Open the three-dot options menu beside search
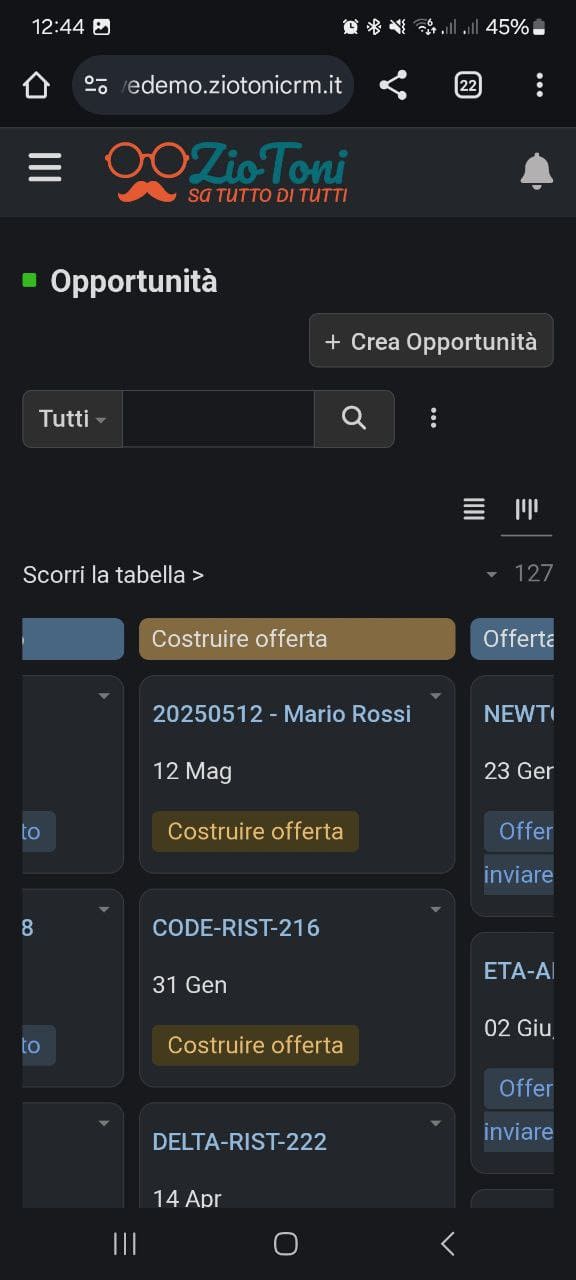The image size is (576, 1280). tap(433, 417)
